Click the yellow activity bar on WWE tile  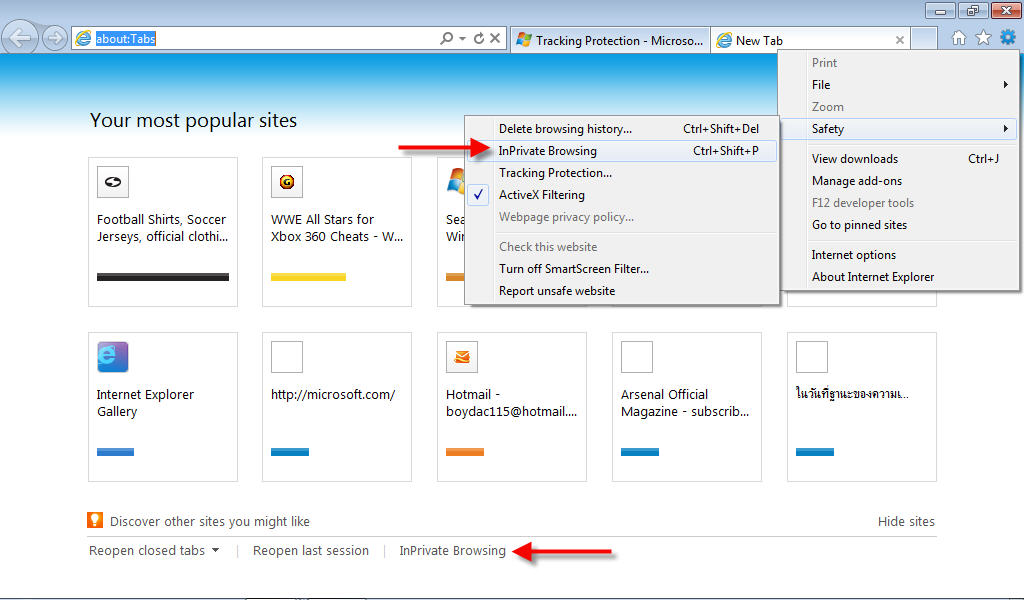[x=308, y=277]
